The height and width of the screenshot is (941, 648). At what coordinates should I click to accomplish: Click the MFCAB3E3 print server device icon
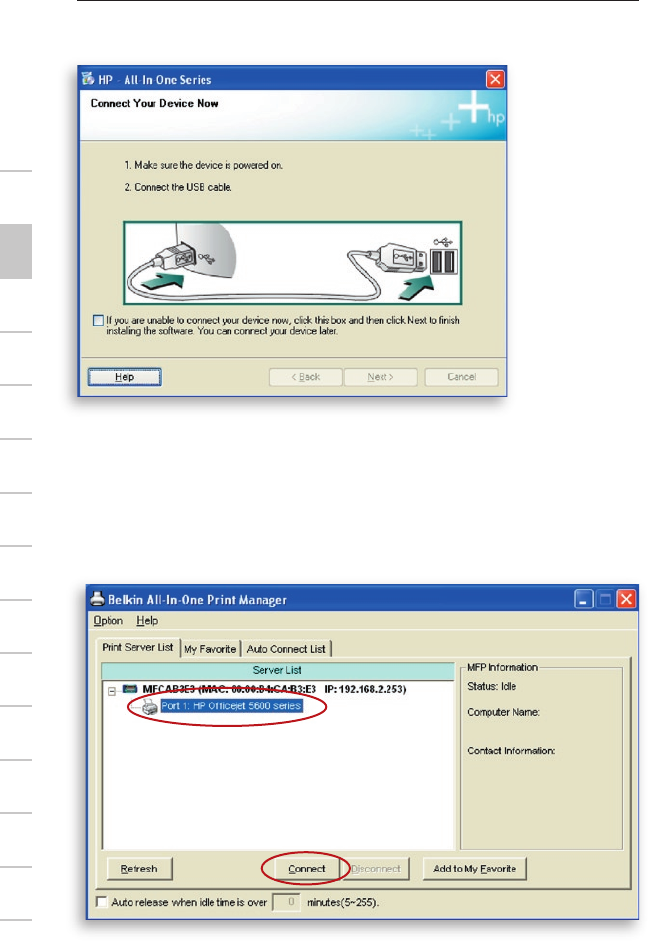(130, 689)
